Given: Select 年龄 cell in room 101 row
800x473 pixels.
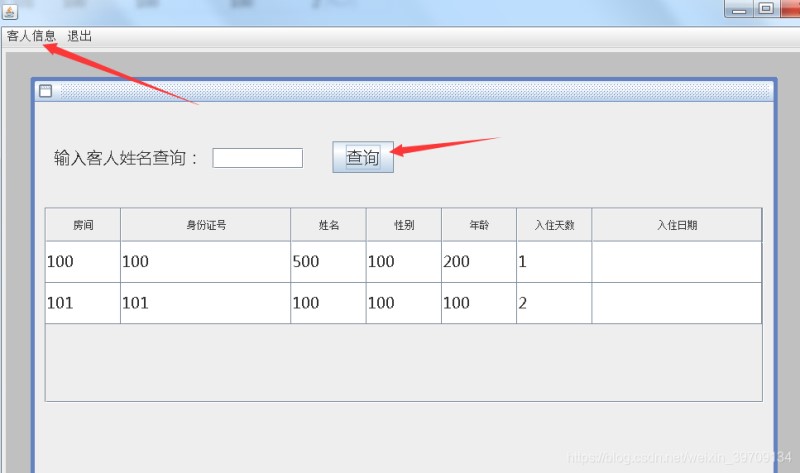Looking at the screenshot, I should [x=479, y=303].
